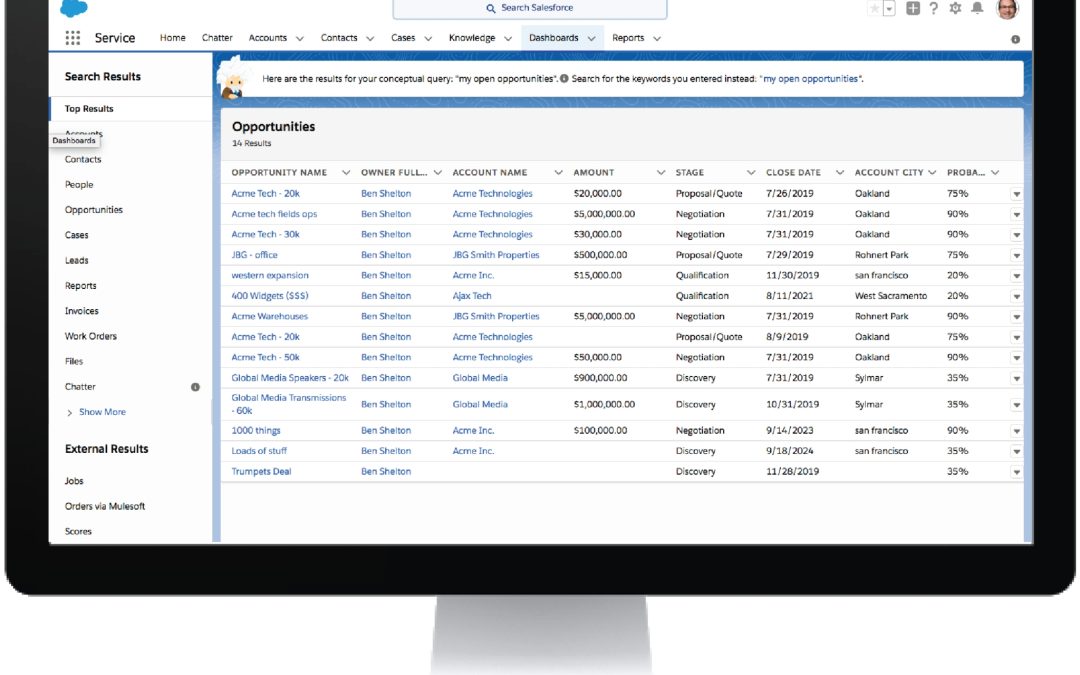Open Ajax Tech account link
This screenshot has width=1080, height=675.
472,295
